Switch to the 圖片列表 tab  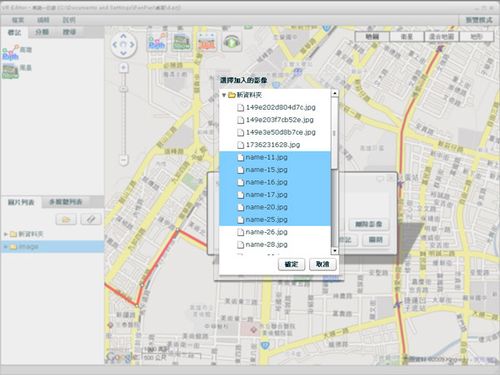coord(21,202)
